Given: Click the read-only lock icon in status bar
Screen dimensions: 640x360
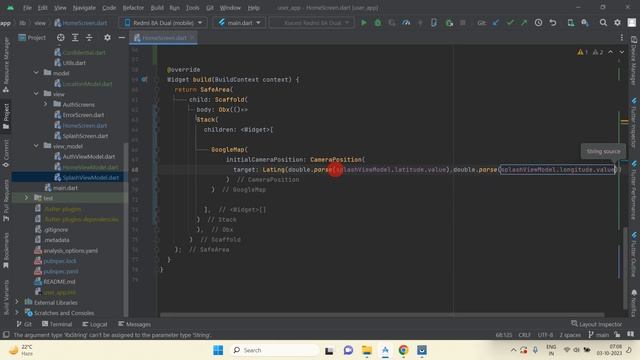Looking at the screenshot, I should click(x=617, y=335).
